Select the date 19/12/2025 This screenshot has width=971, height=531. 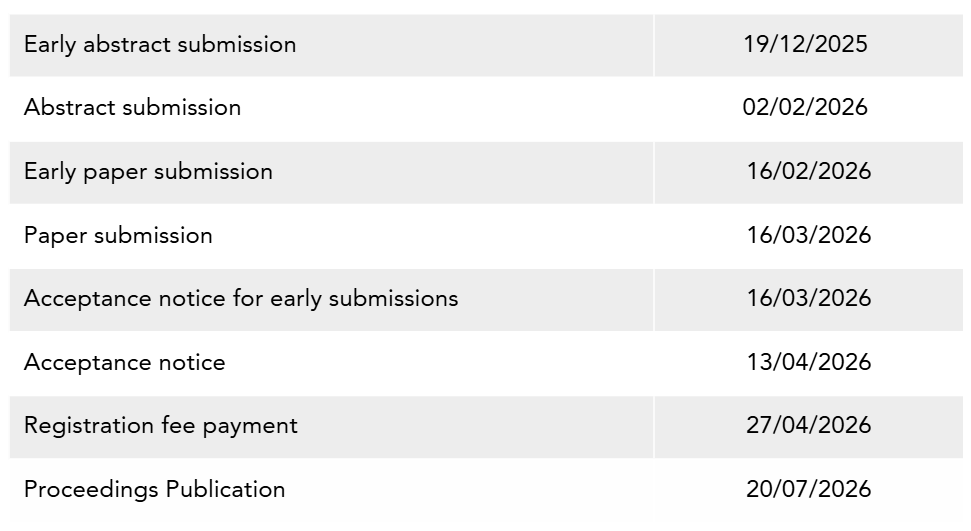point(805,44)
